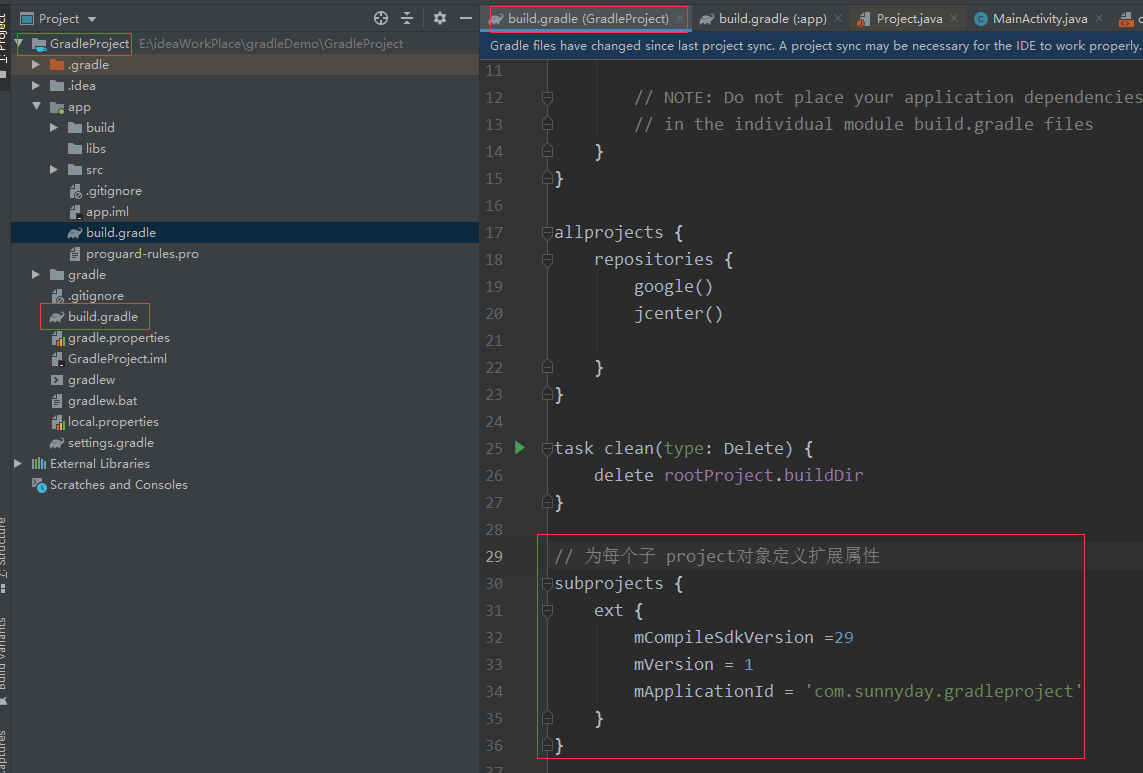This screenshot has width=1143, height=773.
Task: Expand the src folder
Action: 54,169
